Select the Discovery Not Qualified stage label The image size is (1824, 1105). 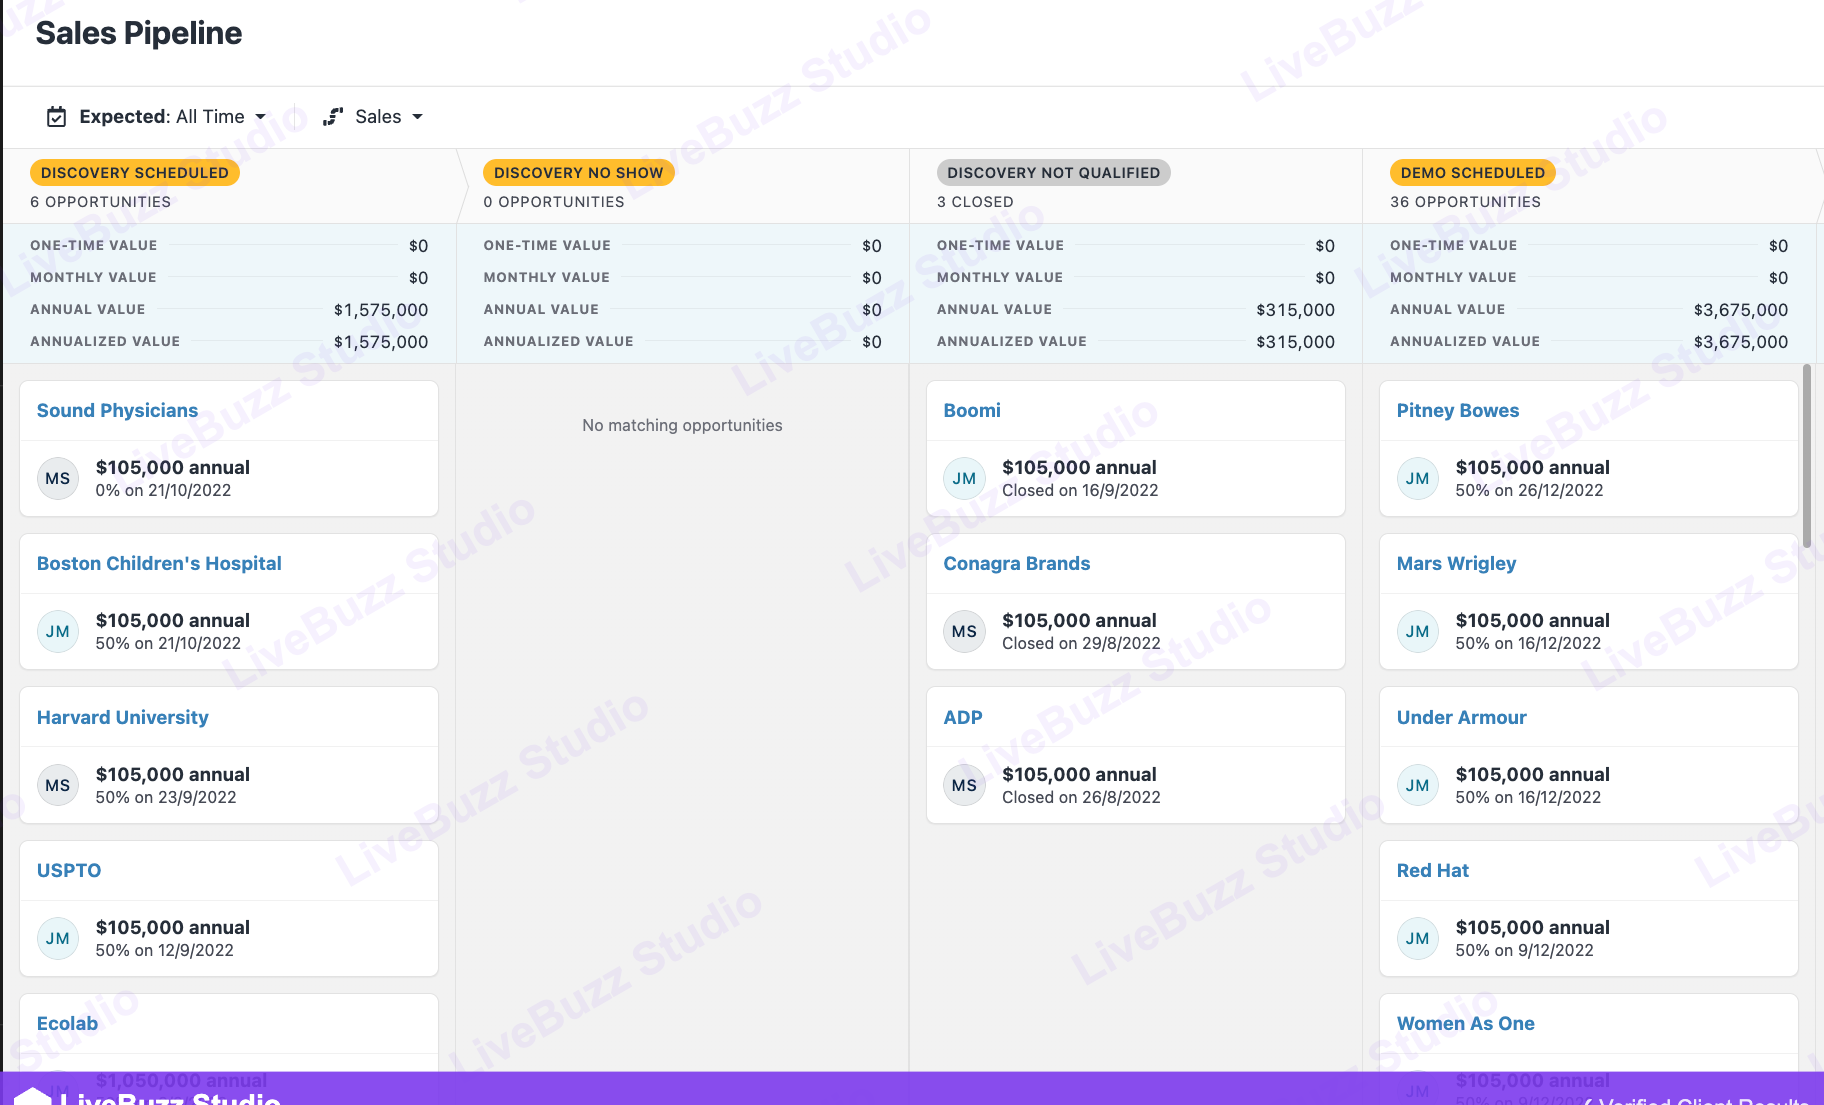(x=1053, y=173)
